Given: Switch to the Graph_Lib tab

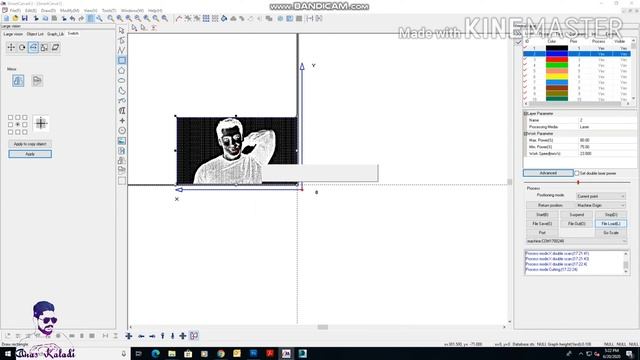Looking at the screenshot, I should [x=56, y=34].
